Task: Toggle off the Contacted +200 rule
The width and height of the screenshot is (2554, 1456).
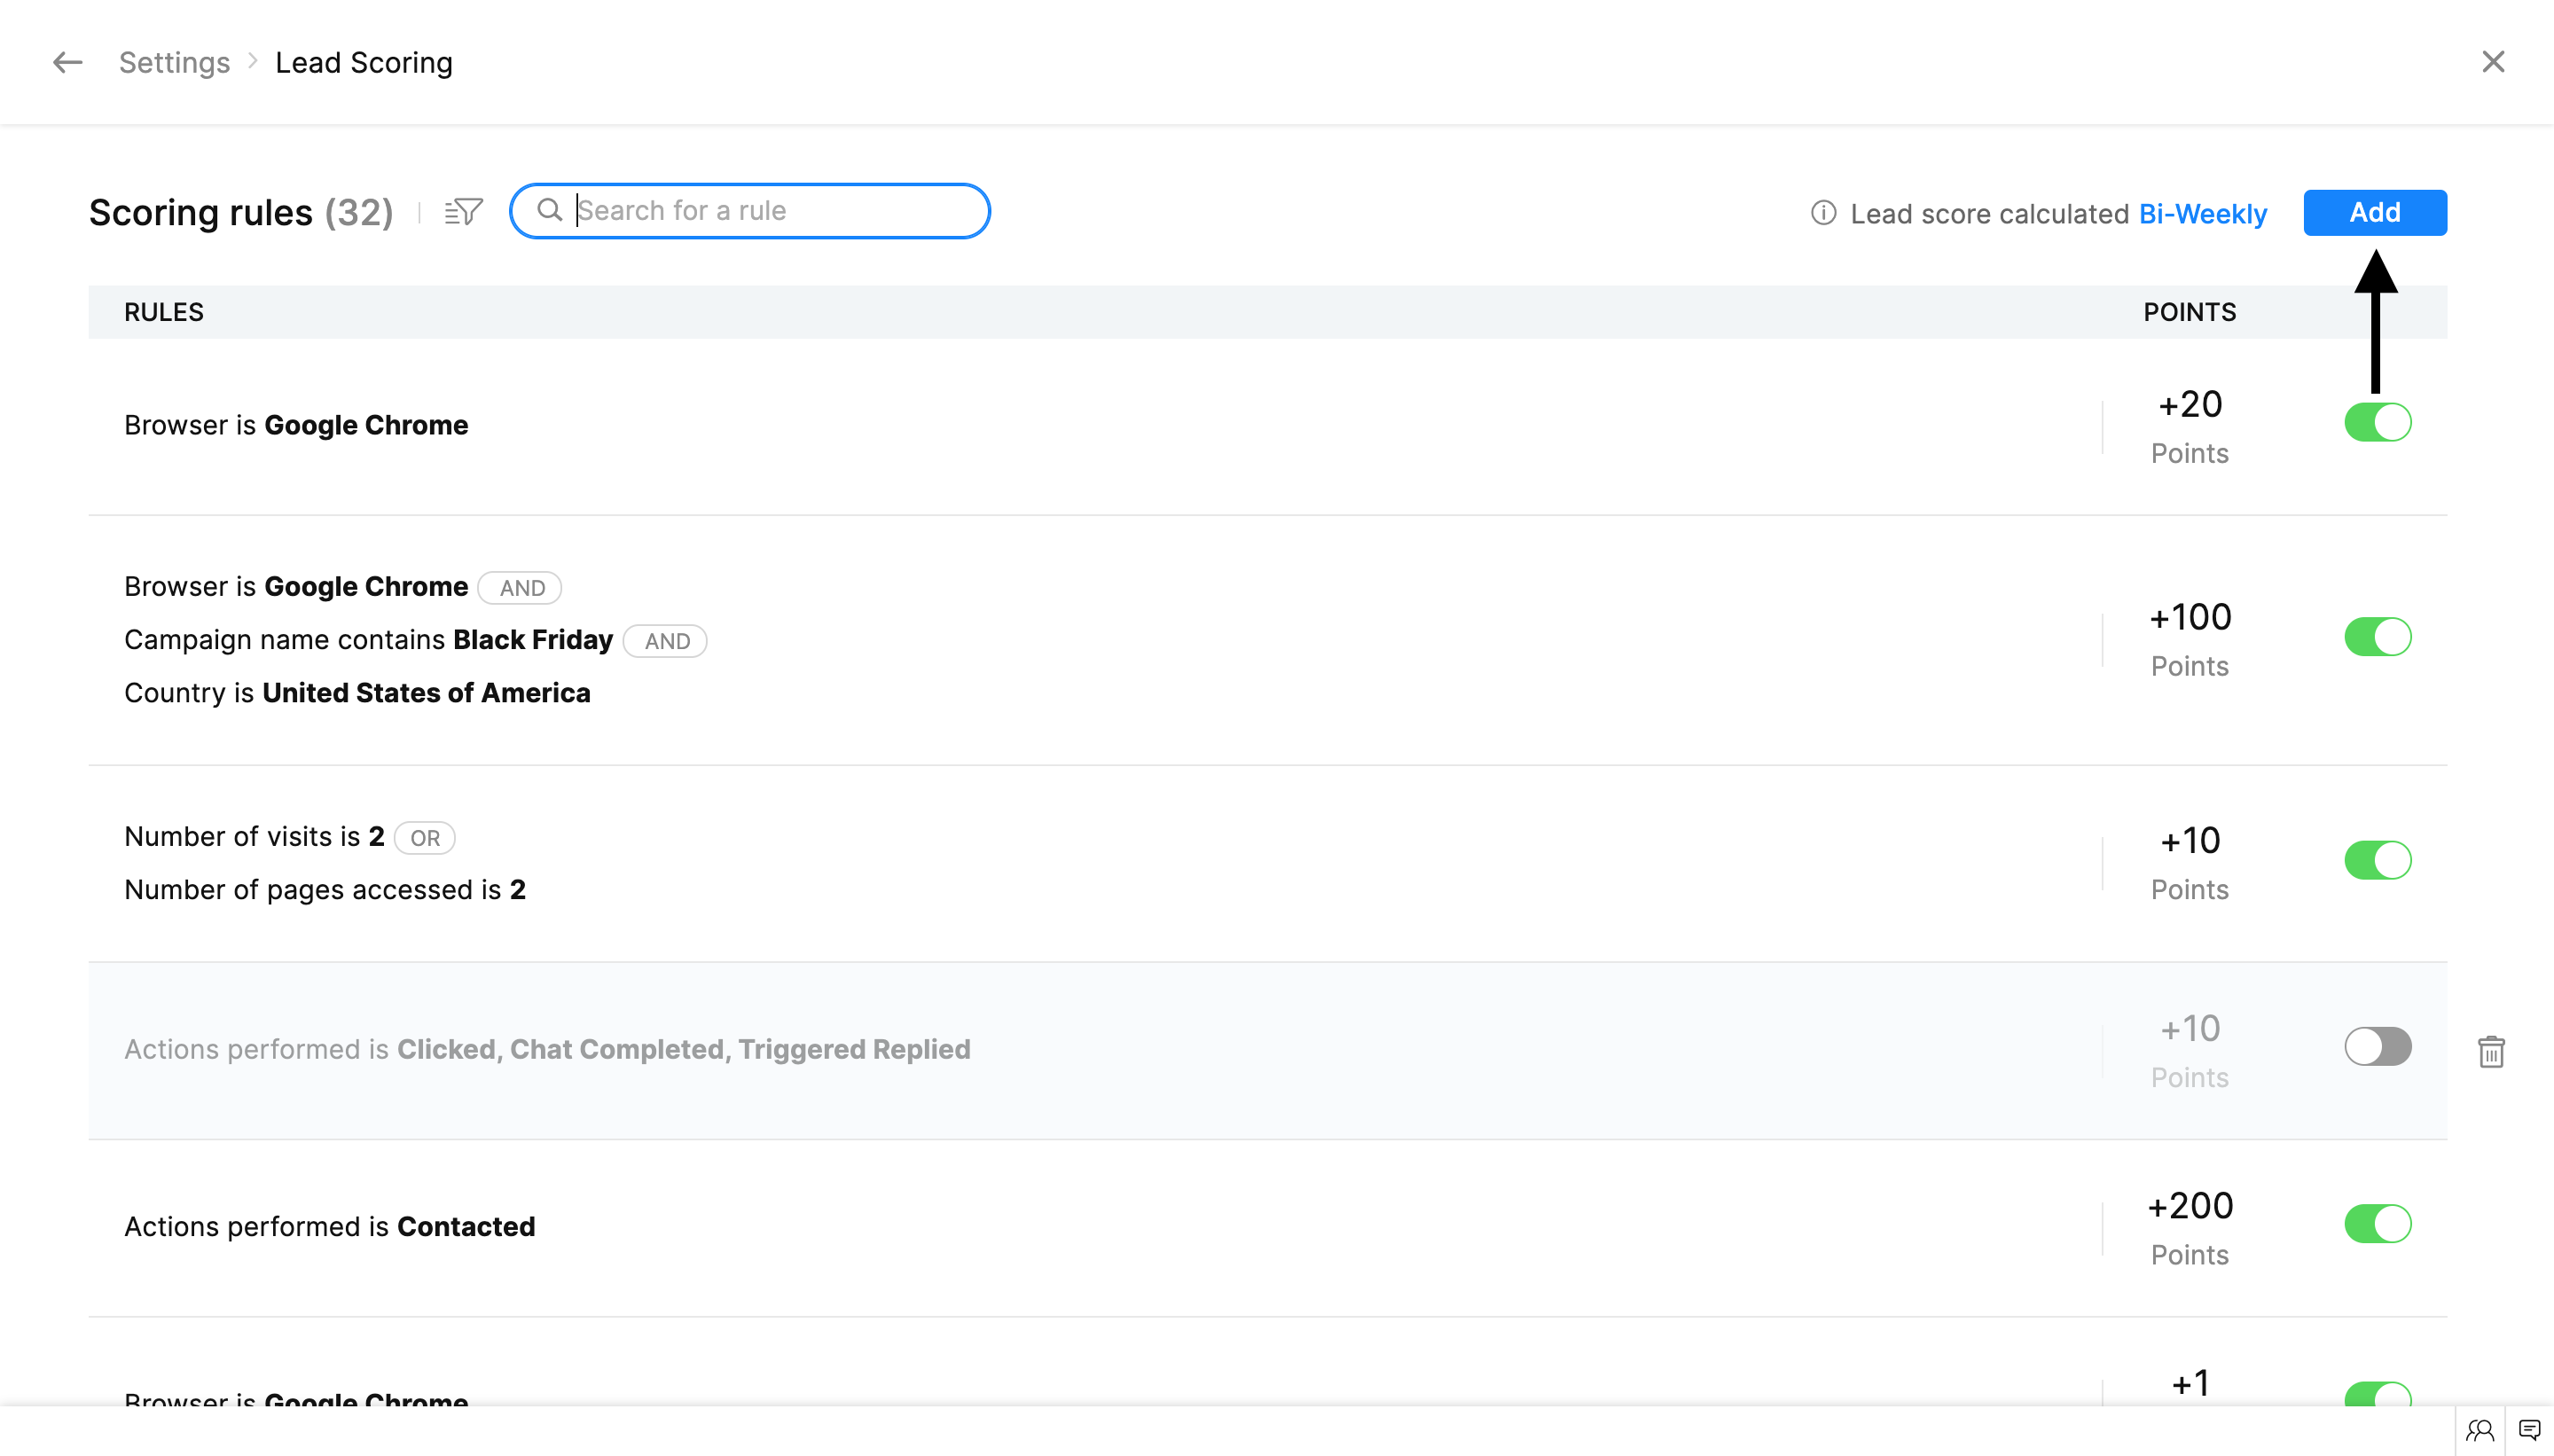Action: coord(2377,1224)
